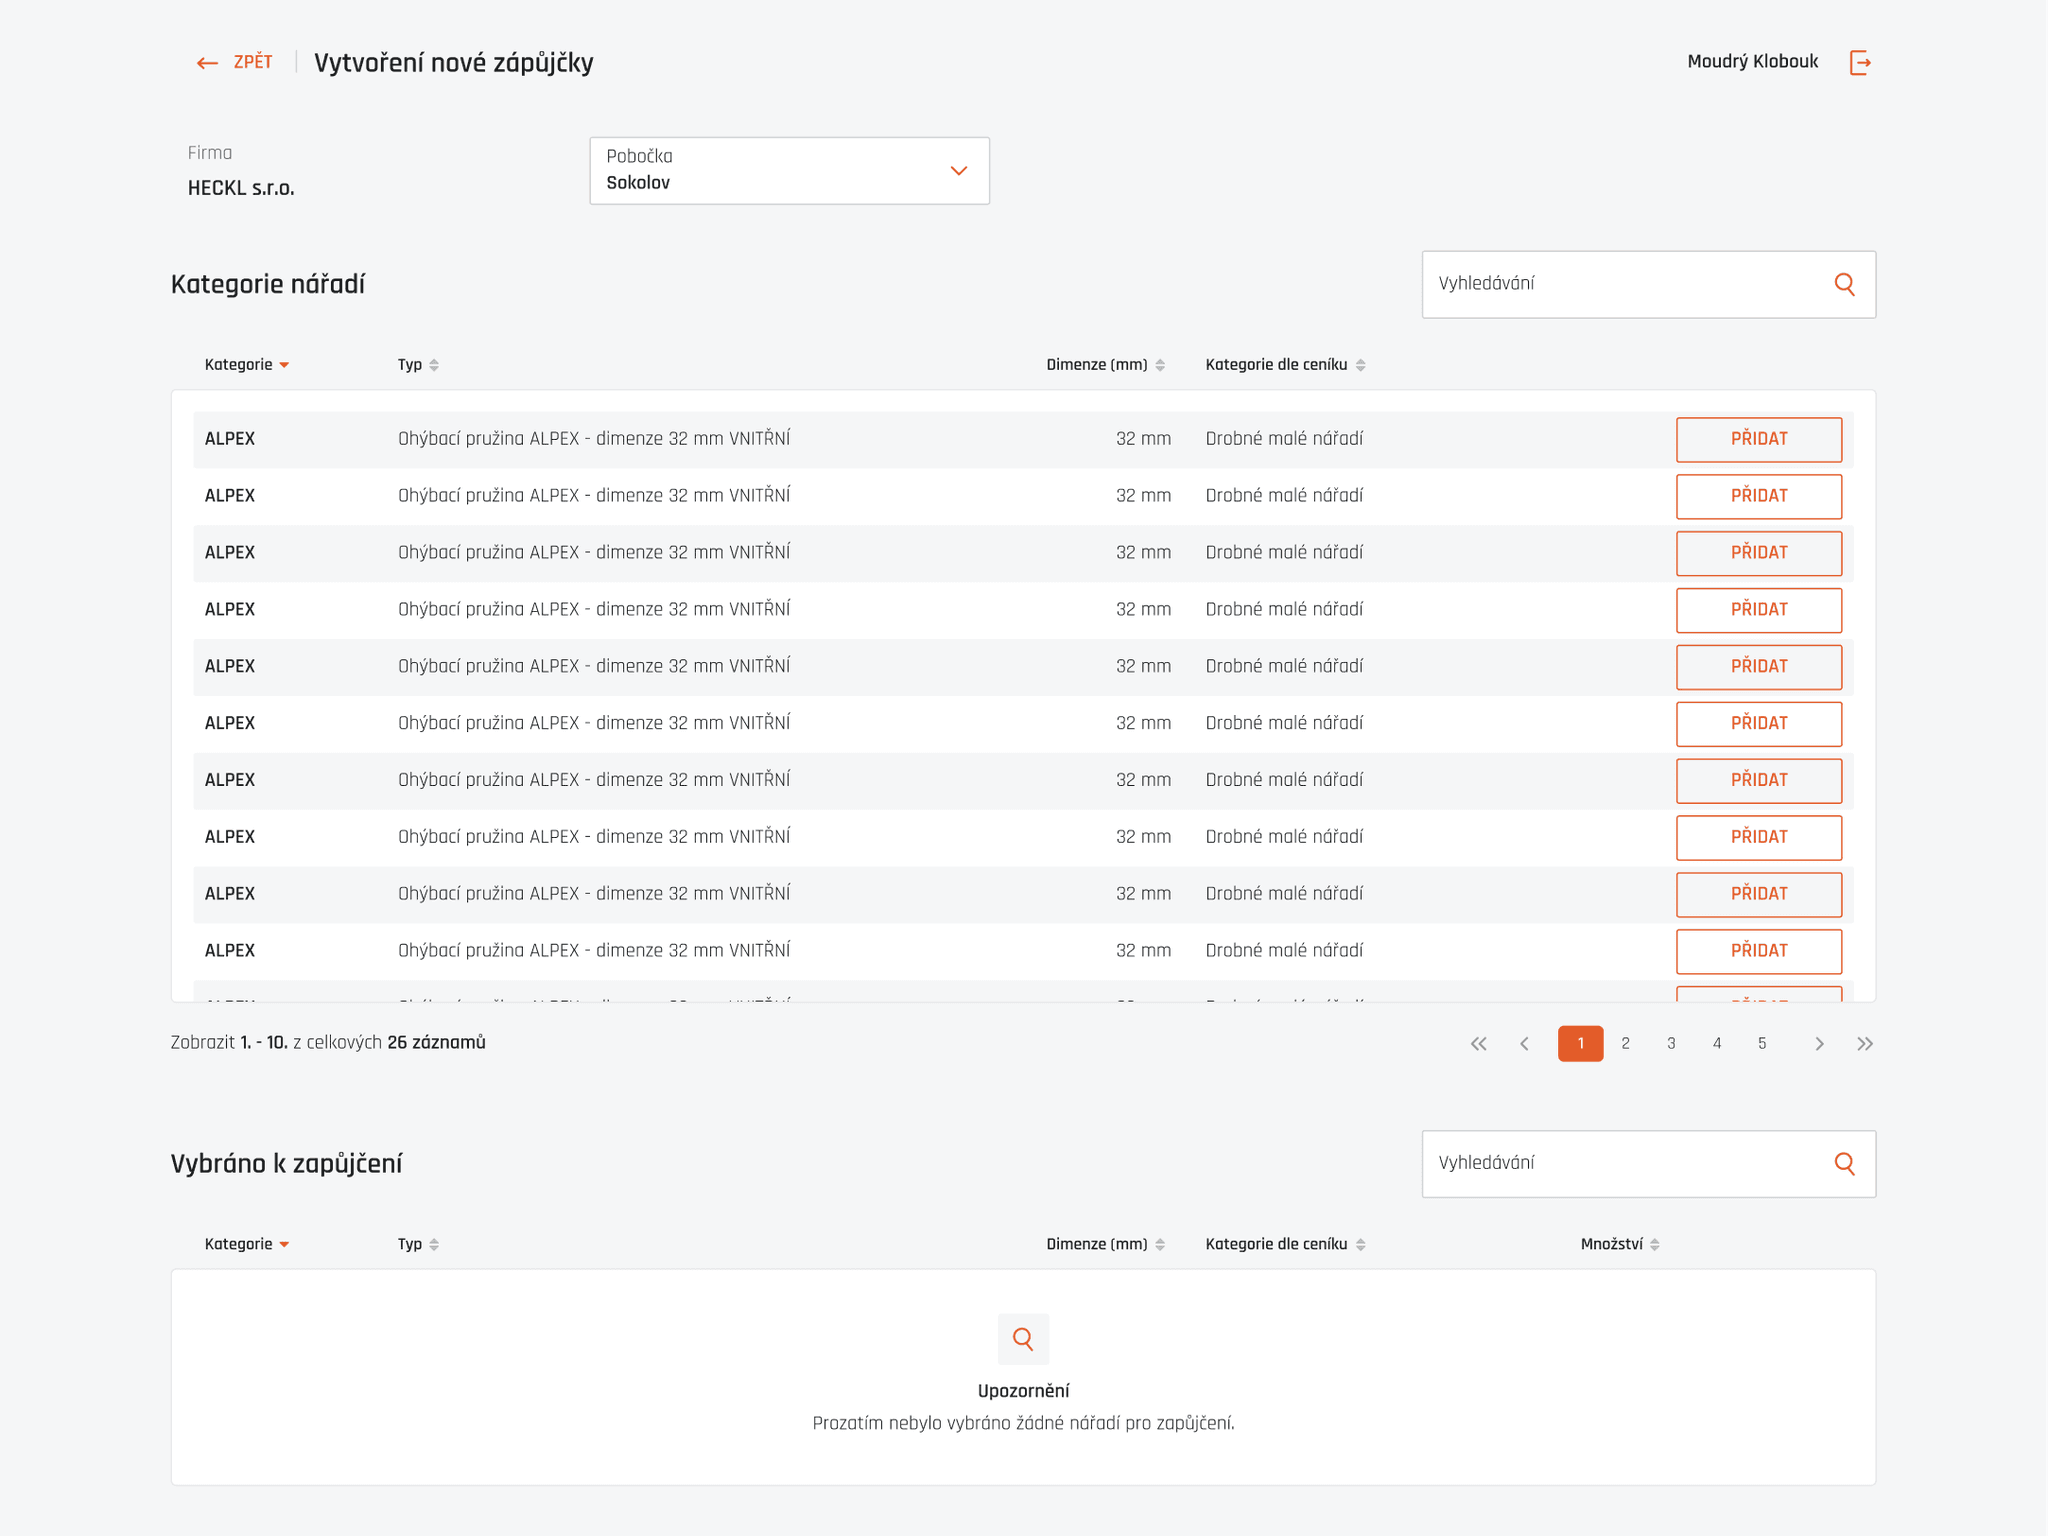Sort selected table by Dimenze (mm) column
2048x1536 pixels.
(1160, 1245)
